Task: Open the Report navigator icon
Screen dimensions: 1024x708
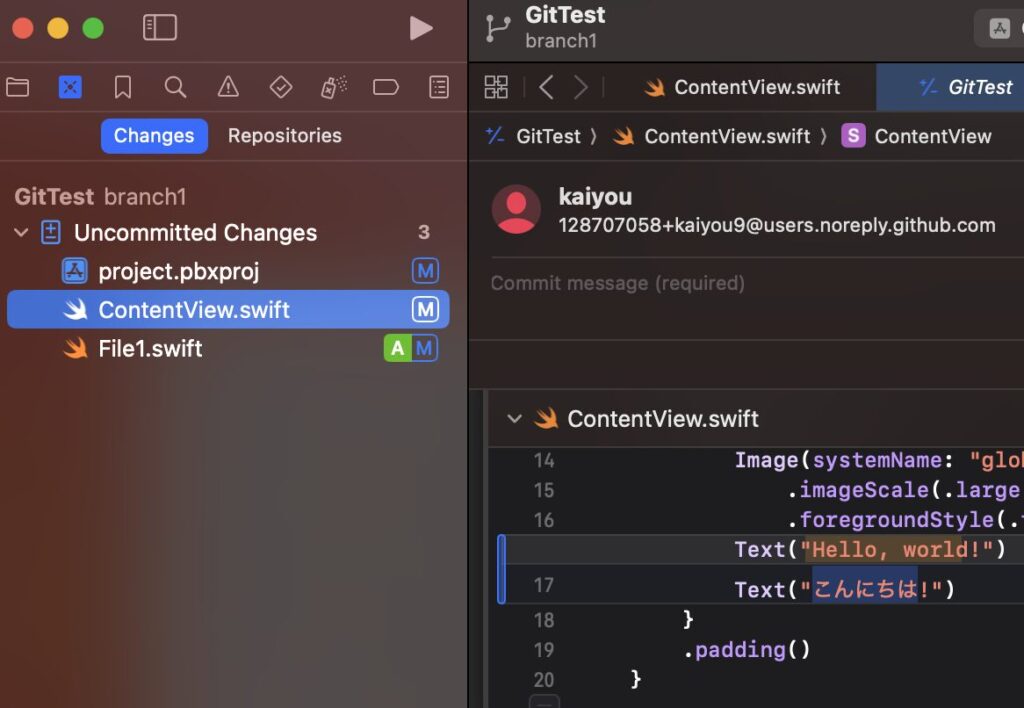Action: point(439,87)
